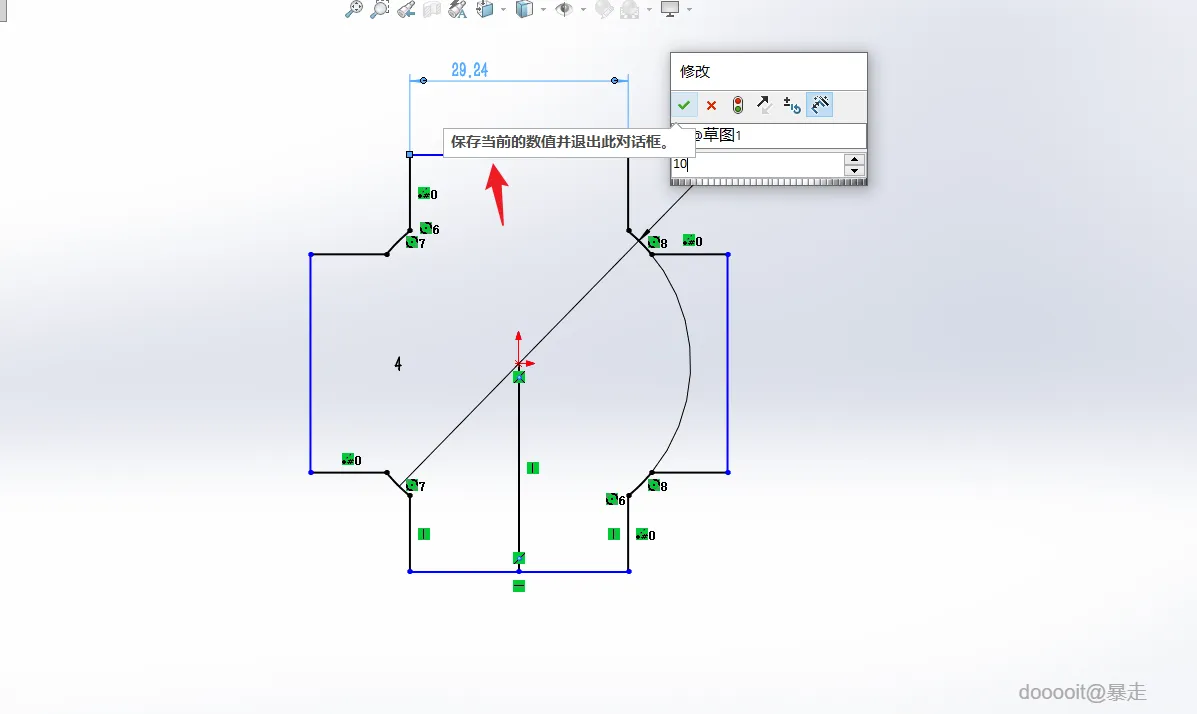Screen dimensions: 1197x714
Task: Click the thumbwheel under the value field
Action: (769, 182)
